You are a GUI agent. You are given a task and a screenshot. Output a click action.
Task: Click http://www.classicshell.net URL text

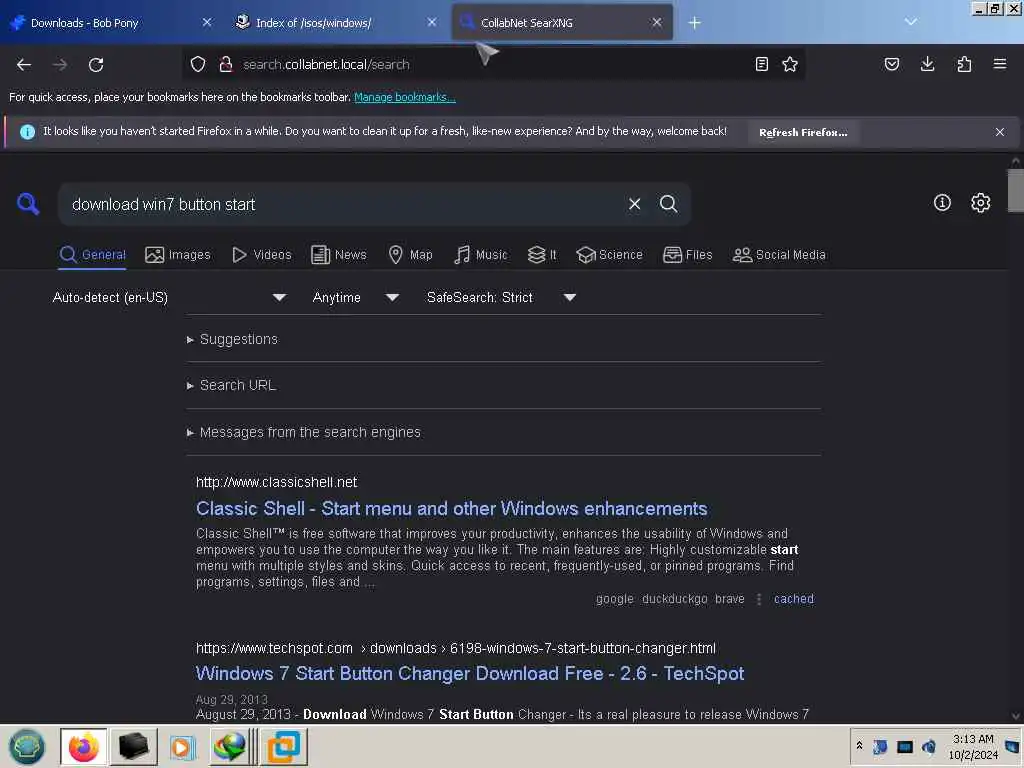point(277,482)
